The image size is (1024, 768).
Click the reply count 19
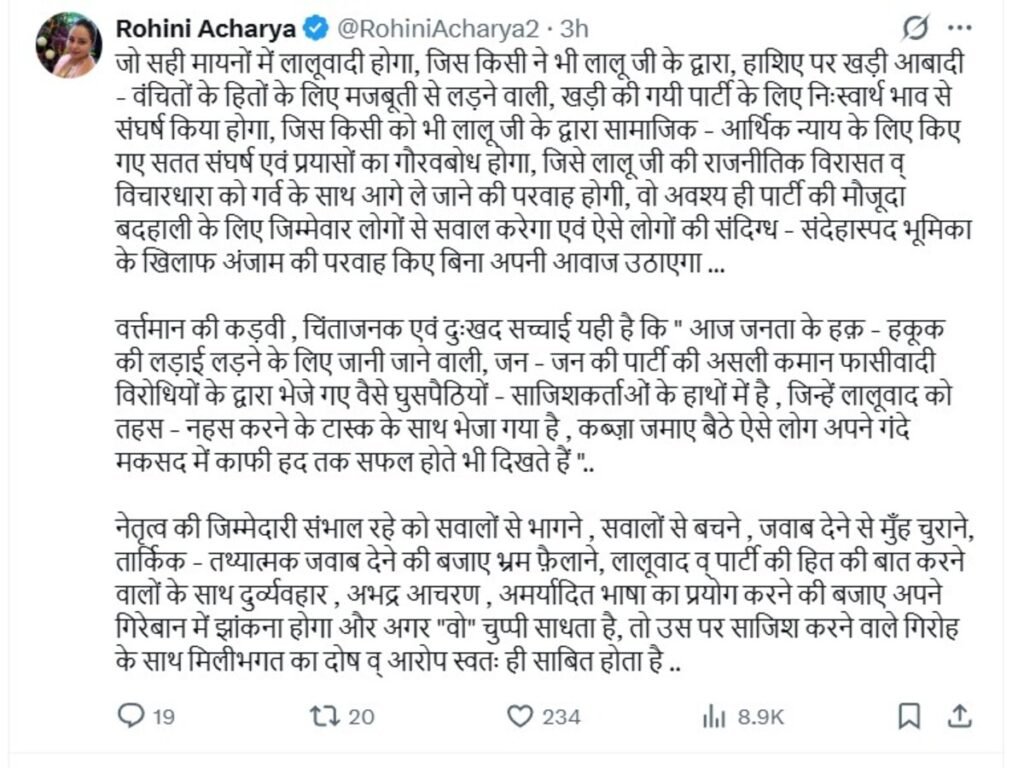[x=165, y=716]
